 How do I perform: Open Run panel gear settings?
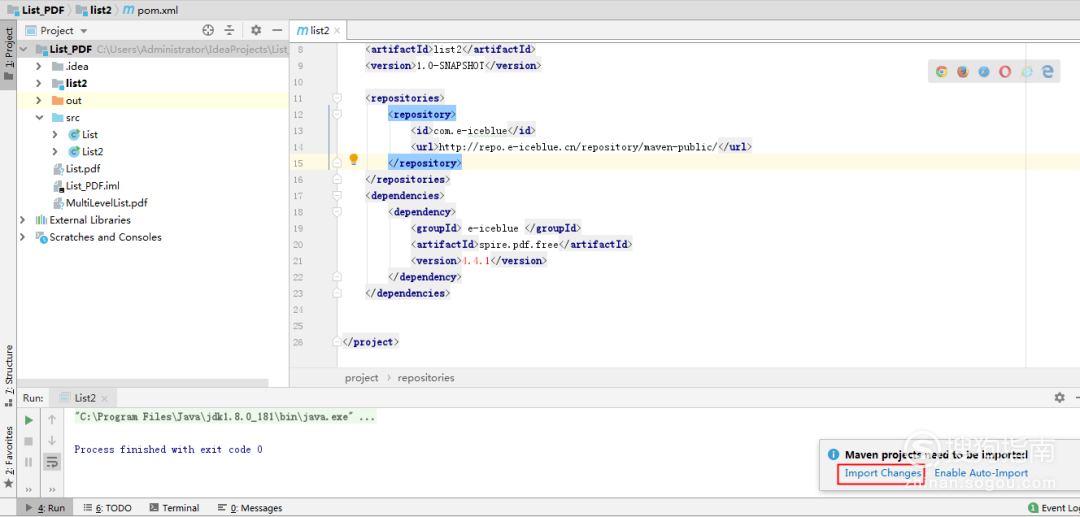click(x=1059, y=397)
